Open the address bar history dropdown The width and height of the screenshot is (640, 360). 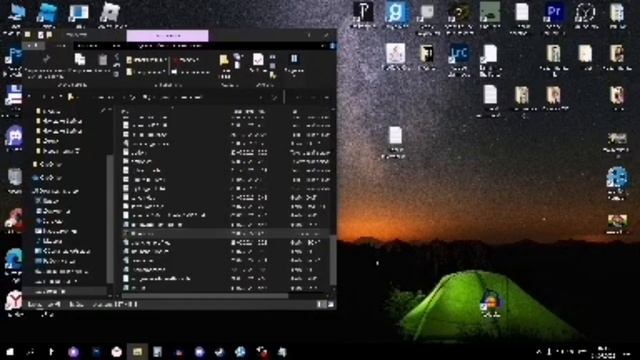(x=261, y=98)
